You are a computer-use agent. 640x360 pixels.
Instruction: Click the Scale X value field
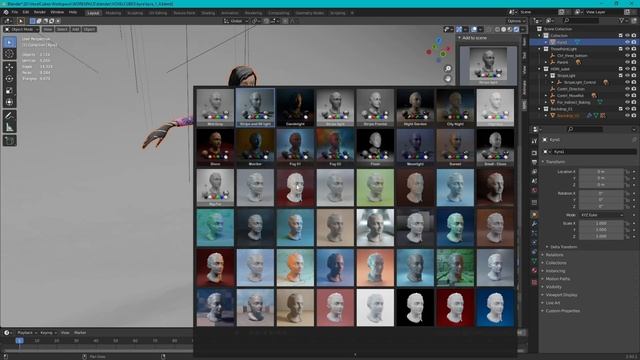coord(602,223)
